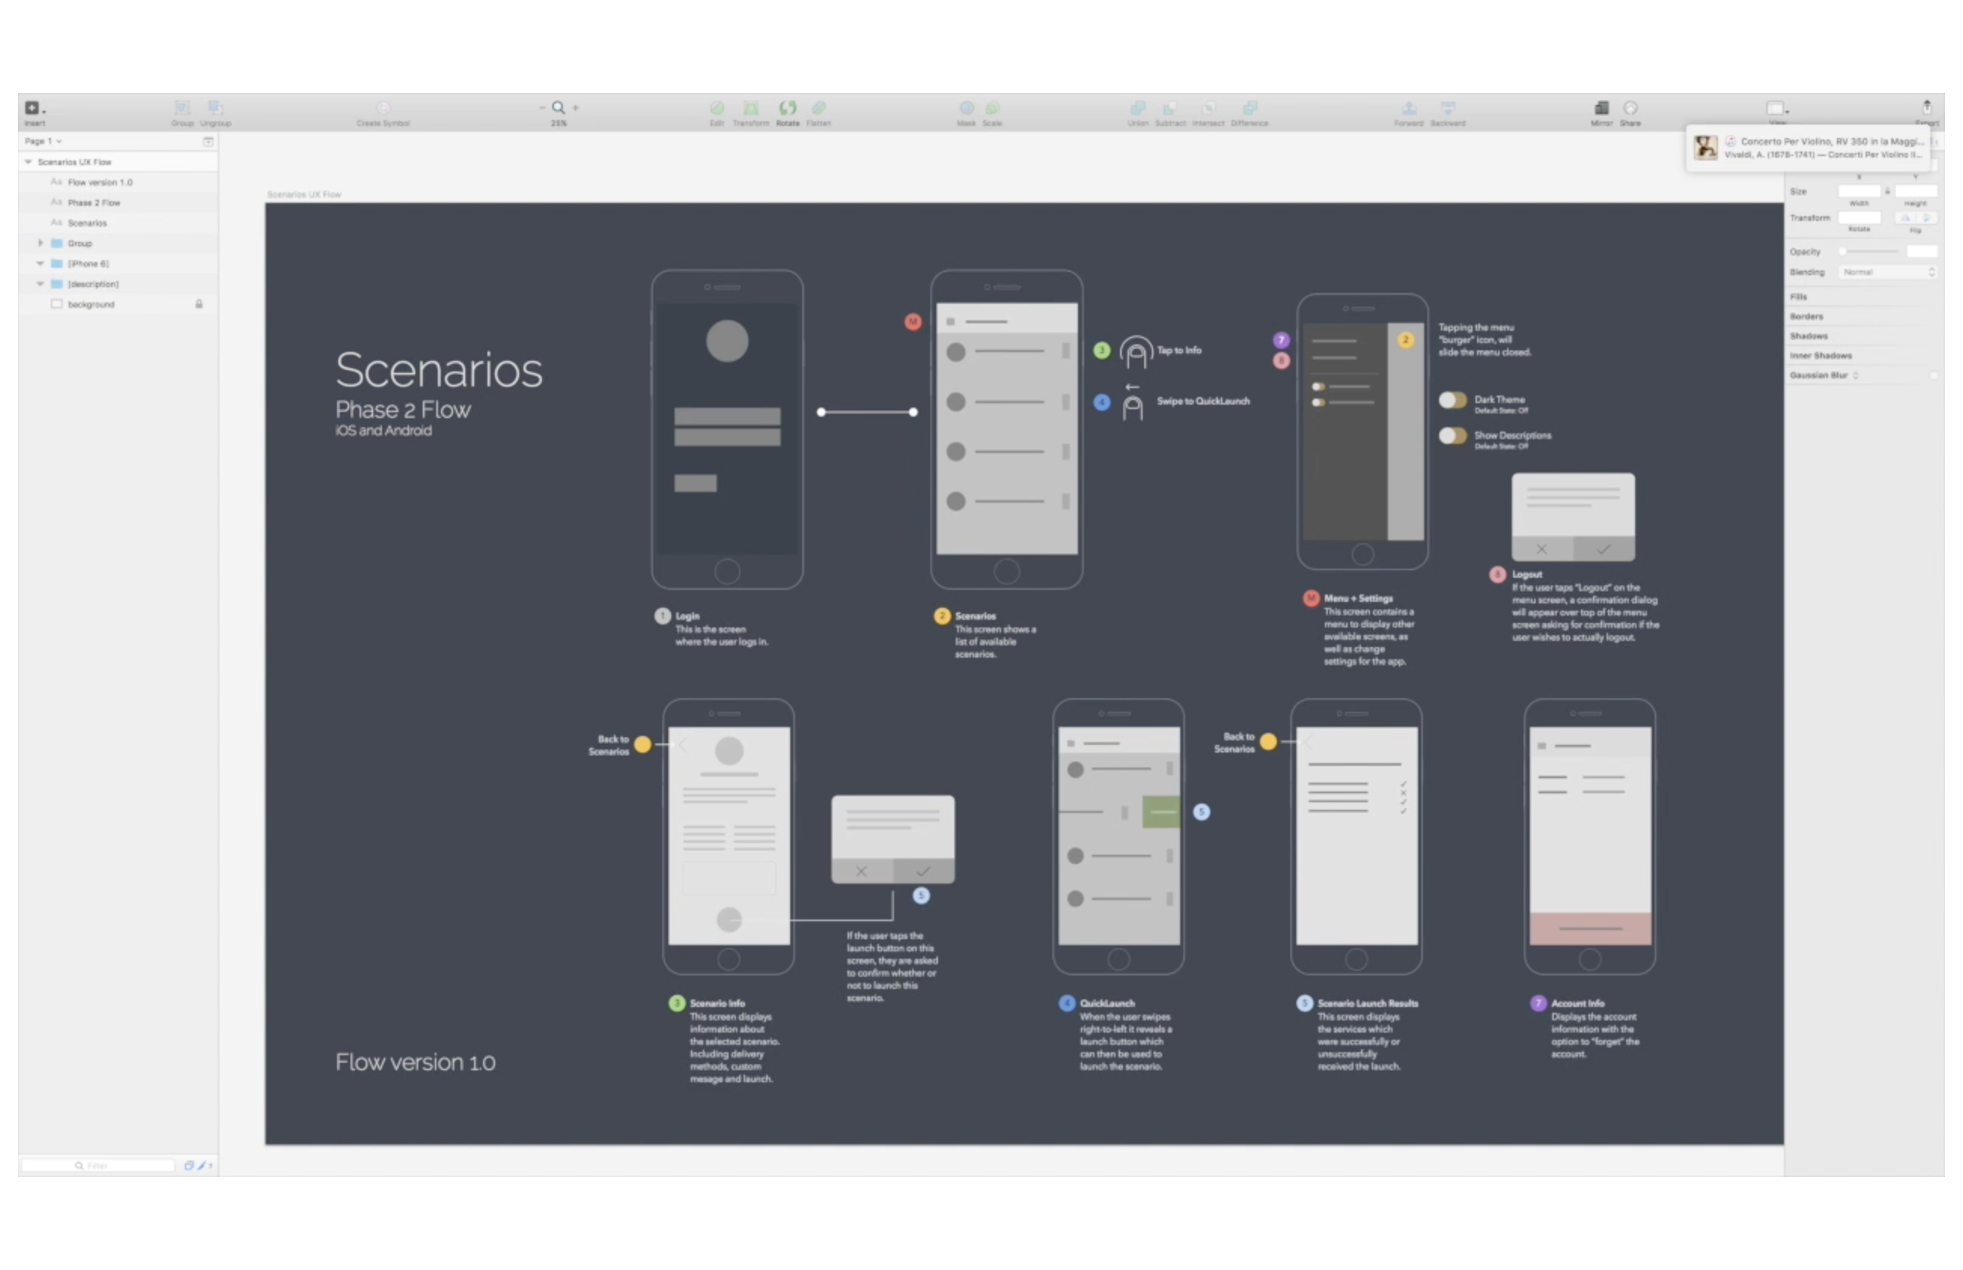Enable the Gaussian Blur checkbox
This screenshot has height=1270, width=1963.
[x=1933, y=375]
